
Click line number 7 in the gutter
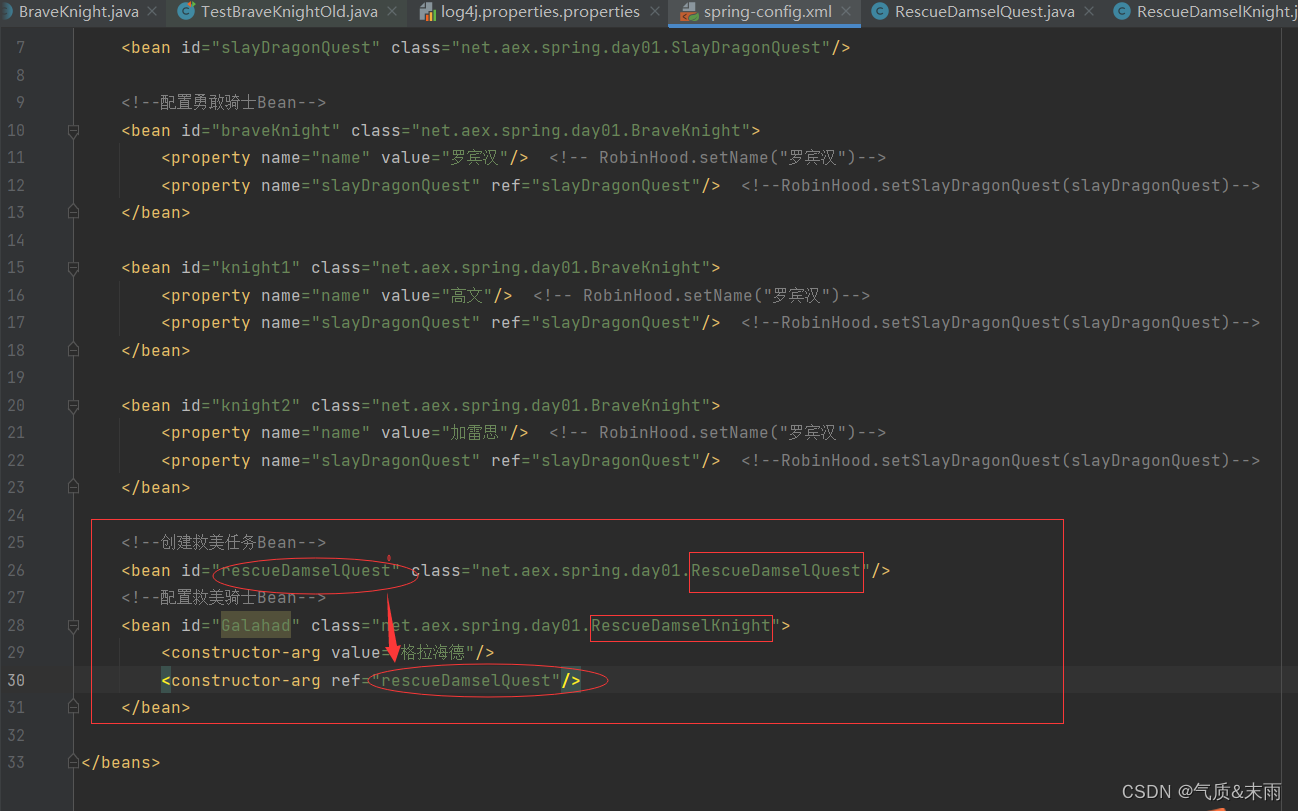pos(21,47)
